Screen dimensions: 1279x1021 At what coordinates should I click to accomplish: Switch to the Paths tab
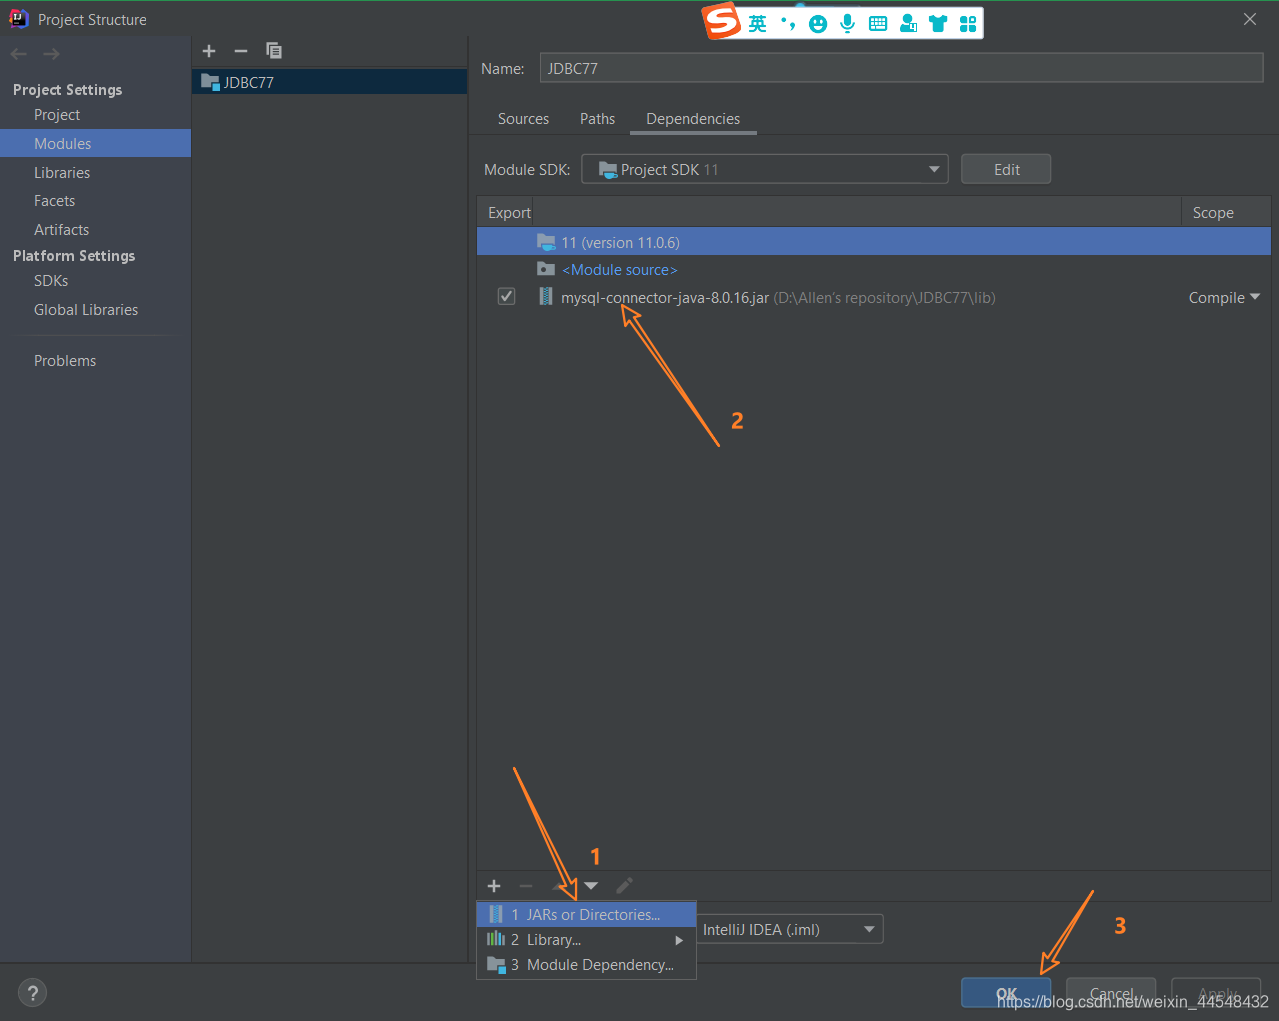point(597,118)
